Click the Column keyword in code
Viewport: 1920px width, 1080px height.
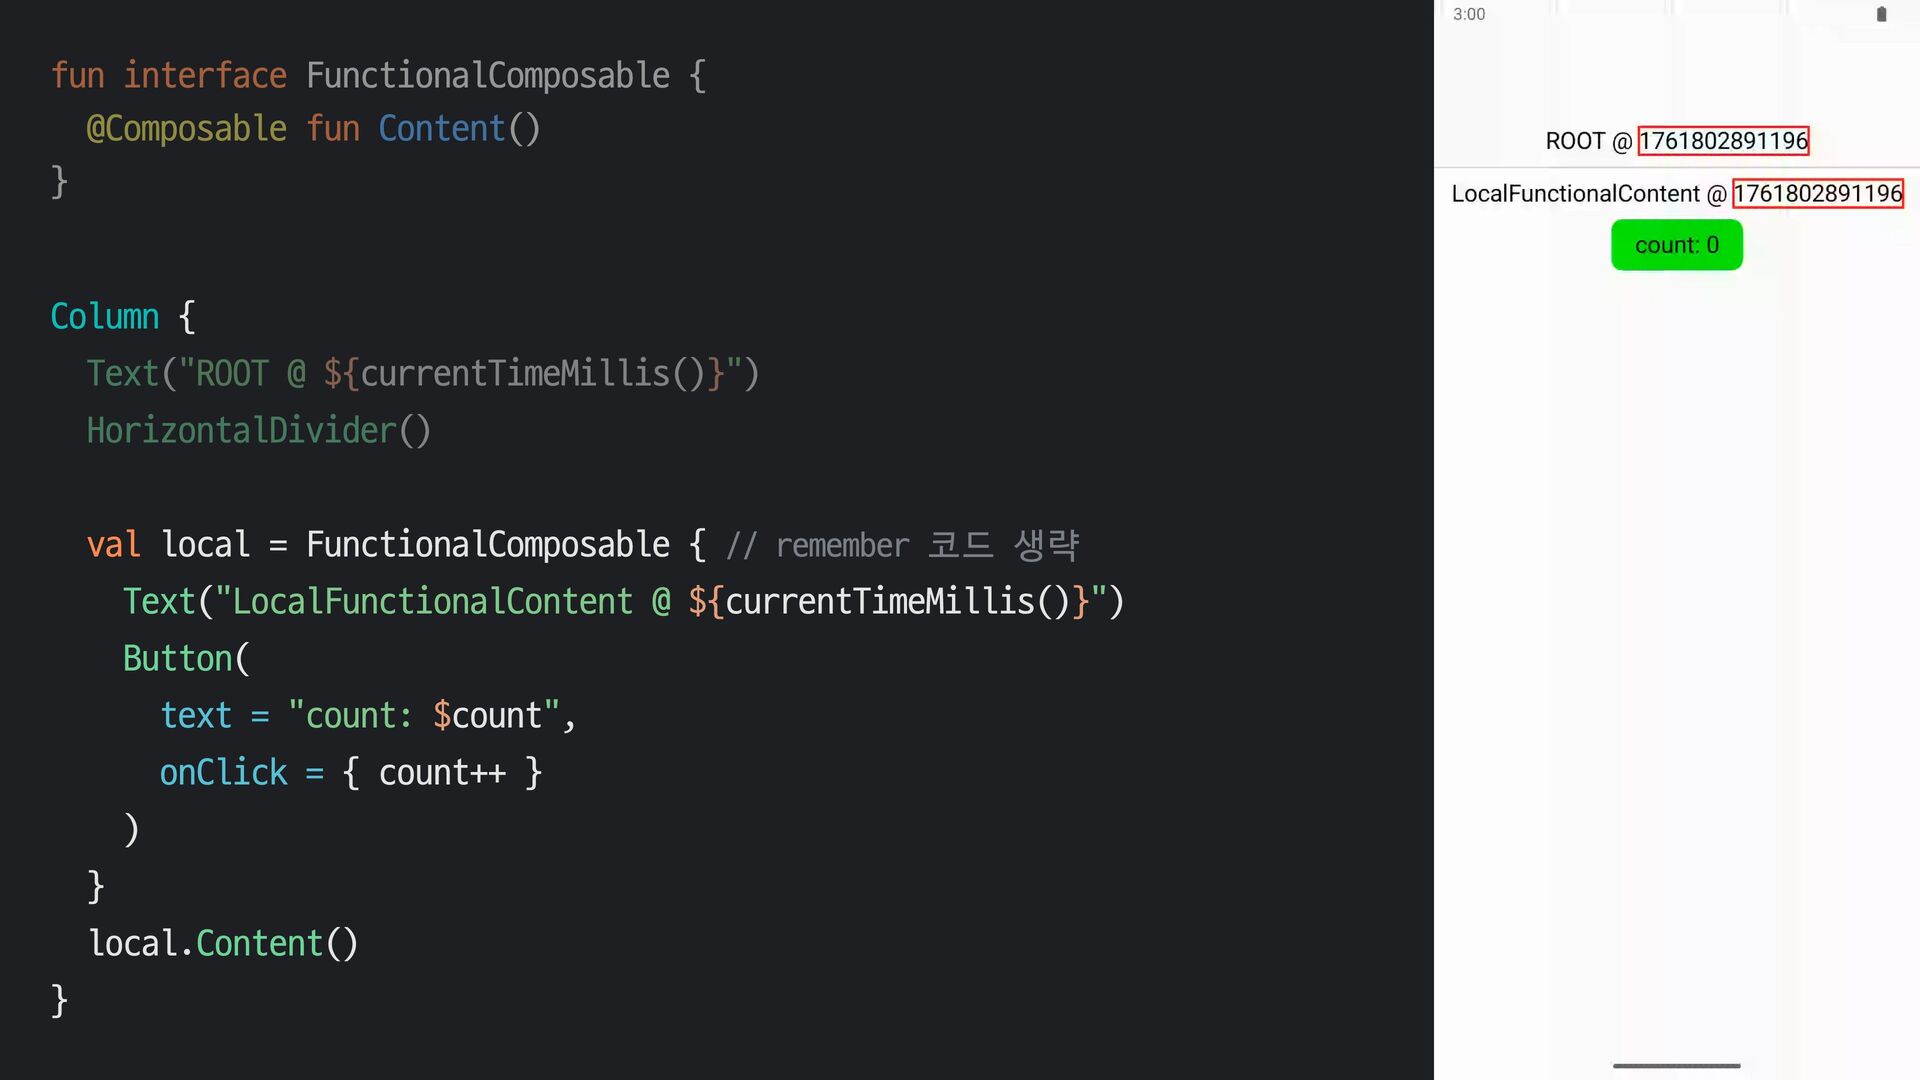coord(105,317)
